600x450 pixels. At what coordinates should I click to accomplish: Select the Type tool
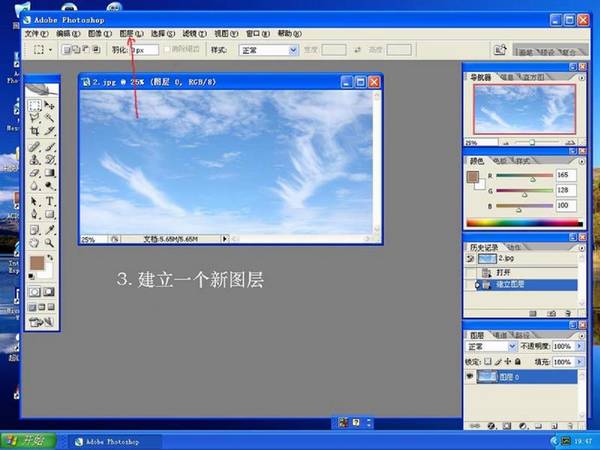point(49,201)
